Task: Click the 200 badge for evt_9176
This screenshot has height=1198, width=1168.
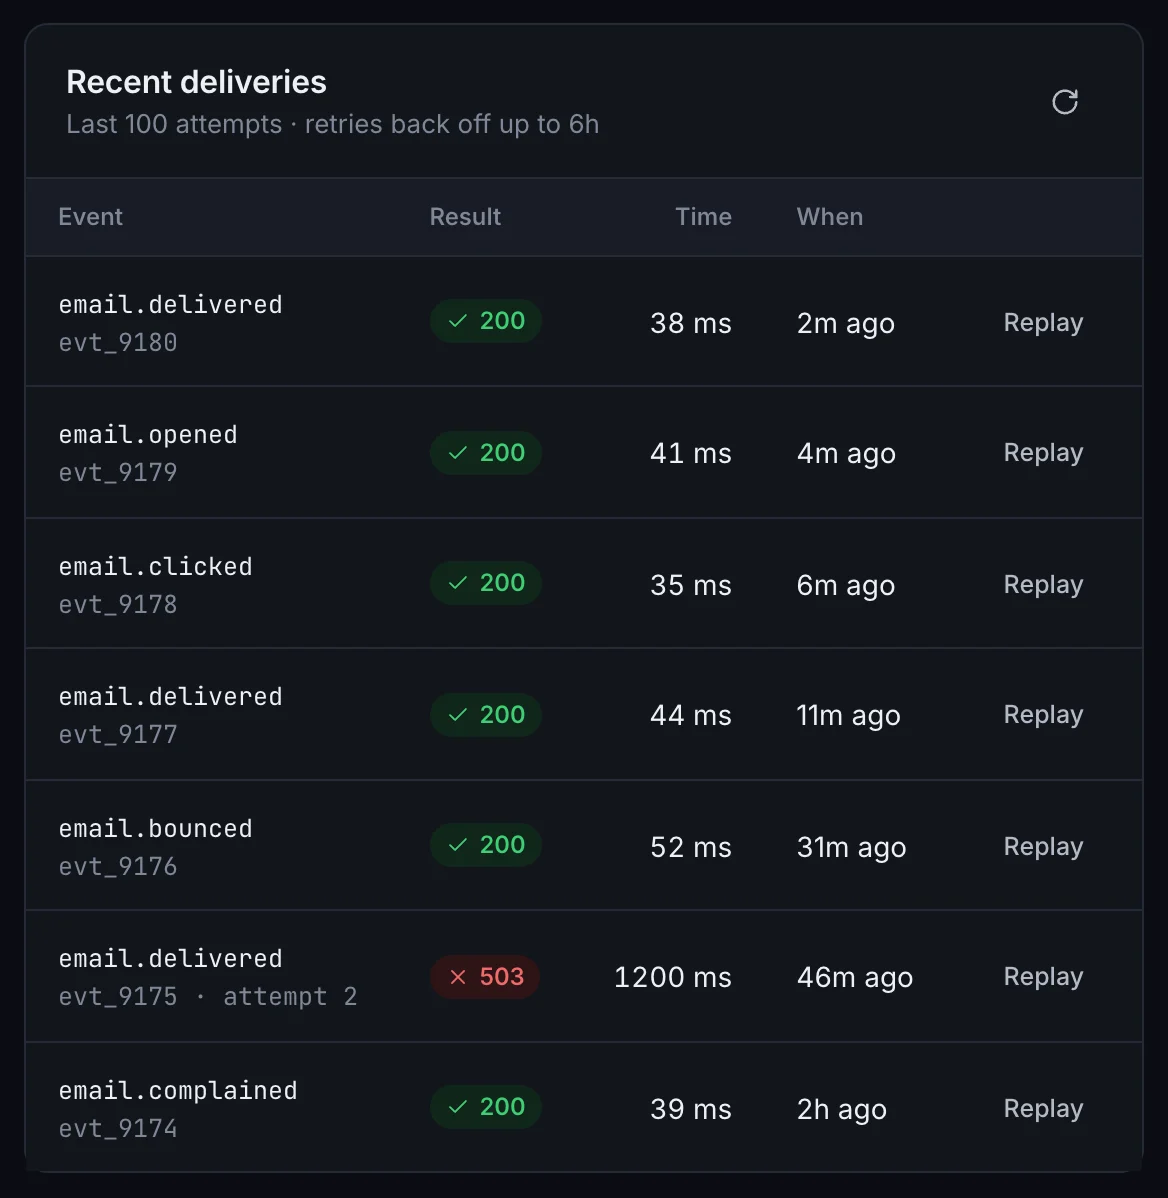Action: 486,845
